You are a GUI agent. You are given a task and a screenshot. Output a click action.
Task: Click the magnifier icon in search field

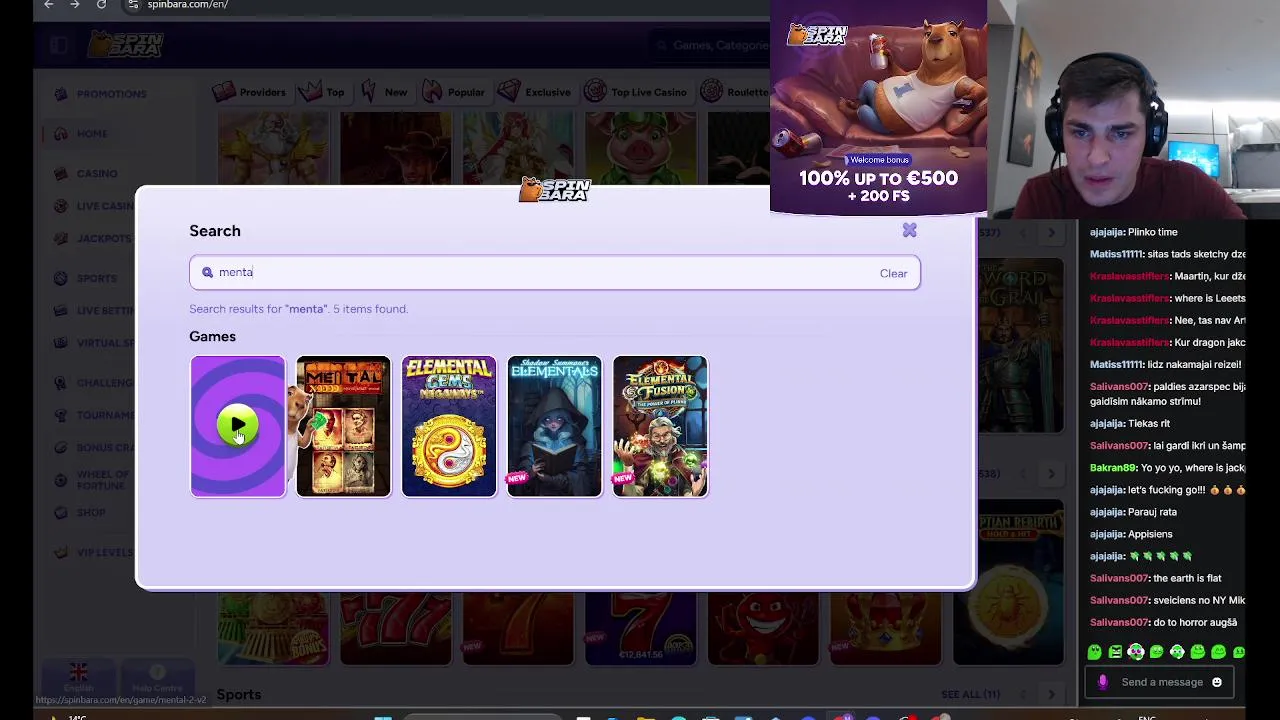coord(207,272)
